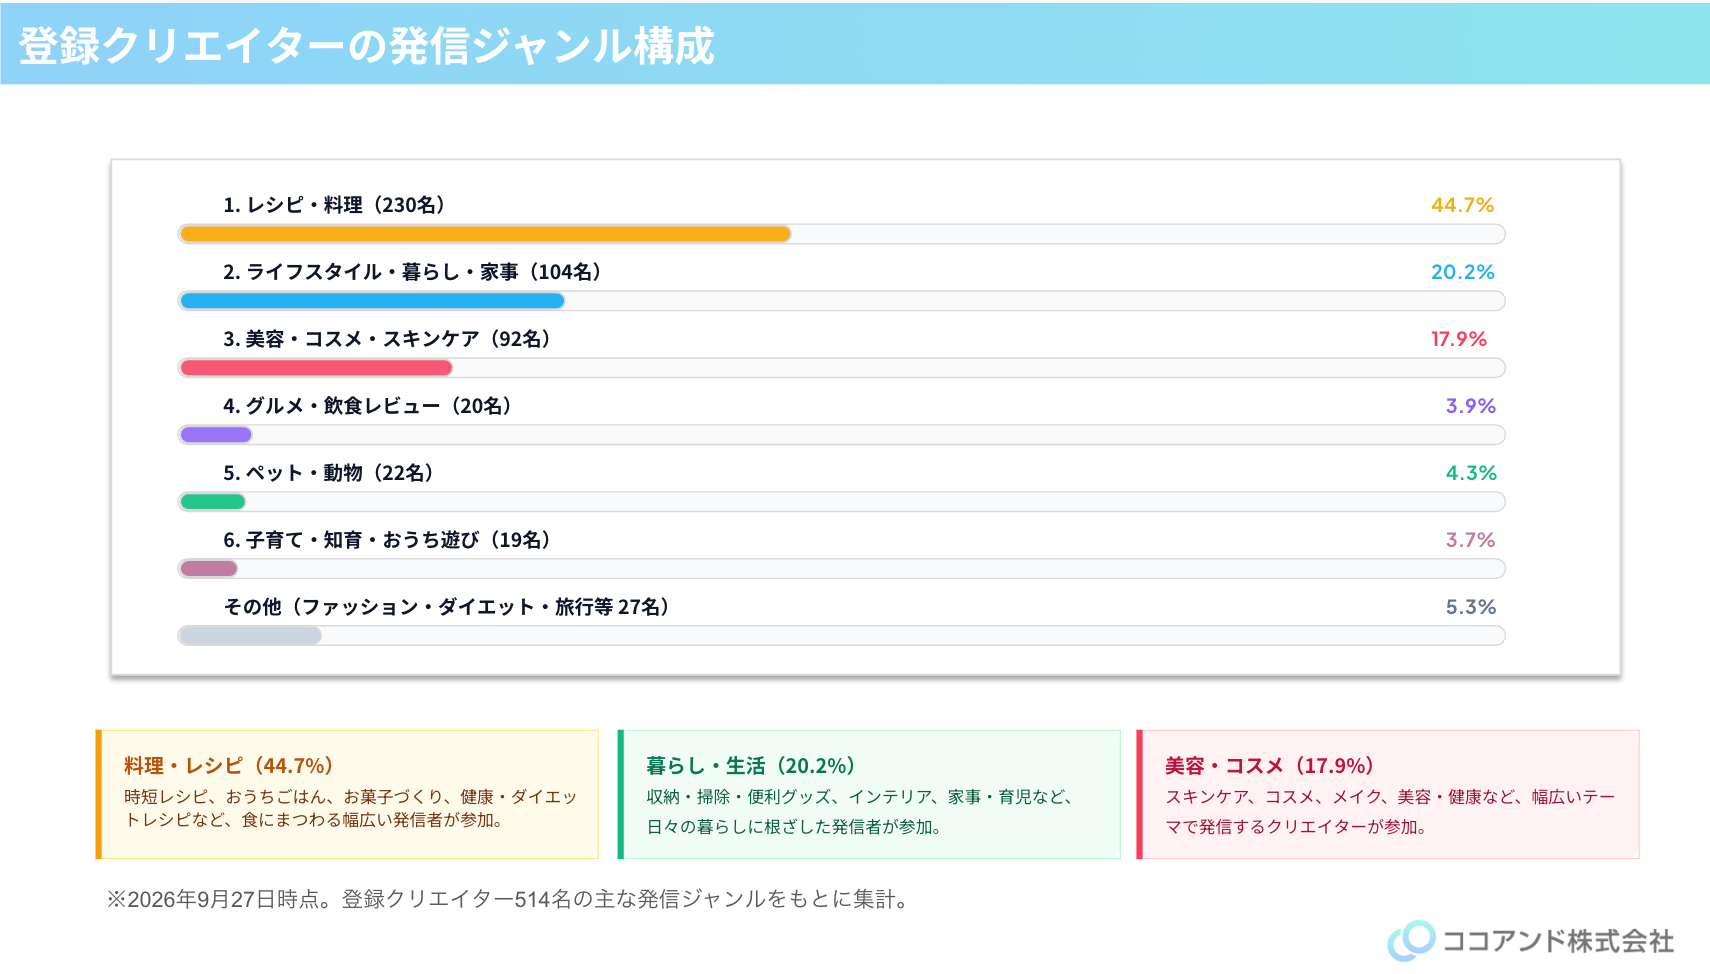Screen dimensions: 1710x974
Task: Click the orange レシピ・料理 progress bar
Action: 485,234
